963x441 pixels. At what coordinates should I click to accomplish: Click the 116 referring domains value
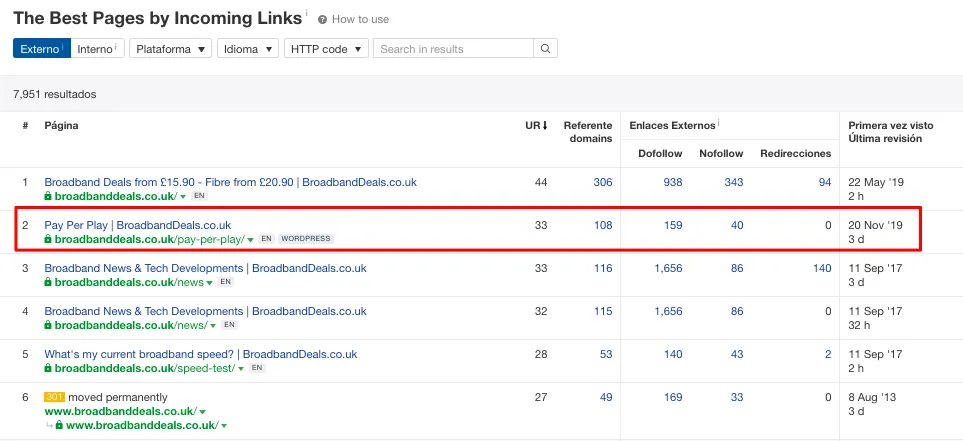click(x=603, y=268)
